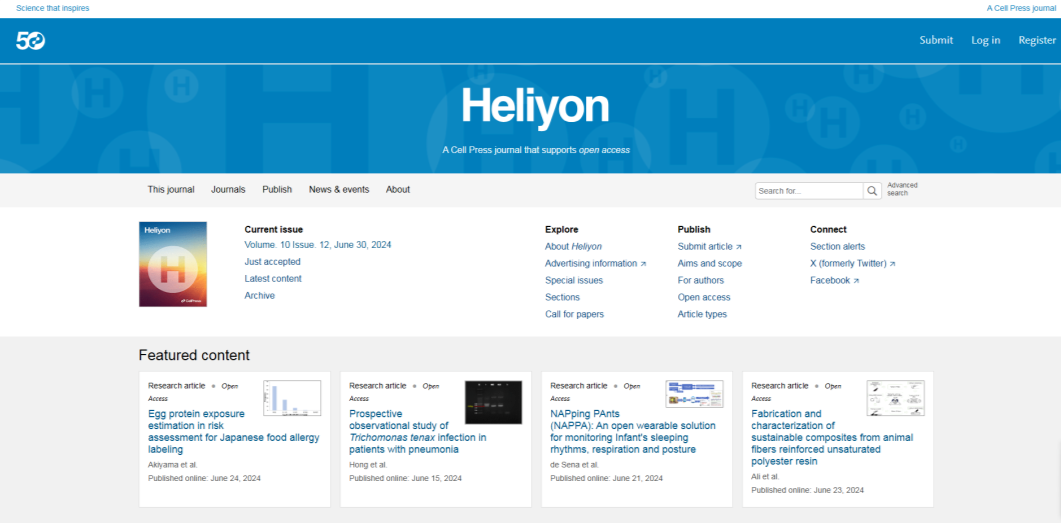Click Published online: June 21, 2024 text
Image resolution: width=1061 pixels, height=523 pixels.
606,478
